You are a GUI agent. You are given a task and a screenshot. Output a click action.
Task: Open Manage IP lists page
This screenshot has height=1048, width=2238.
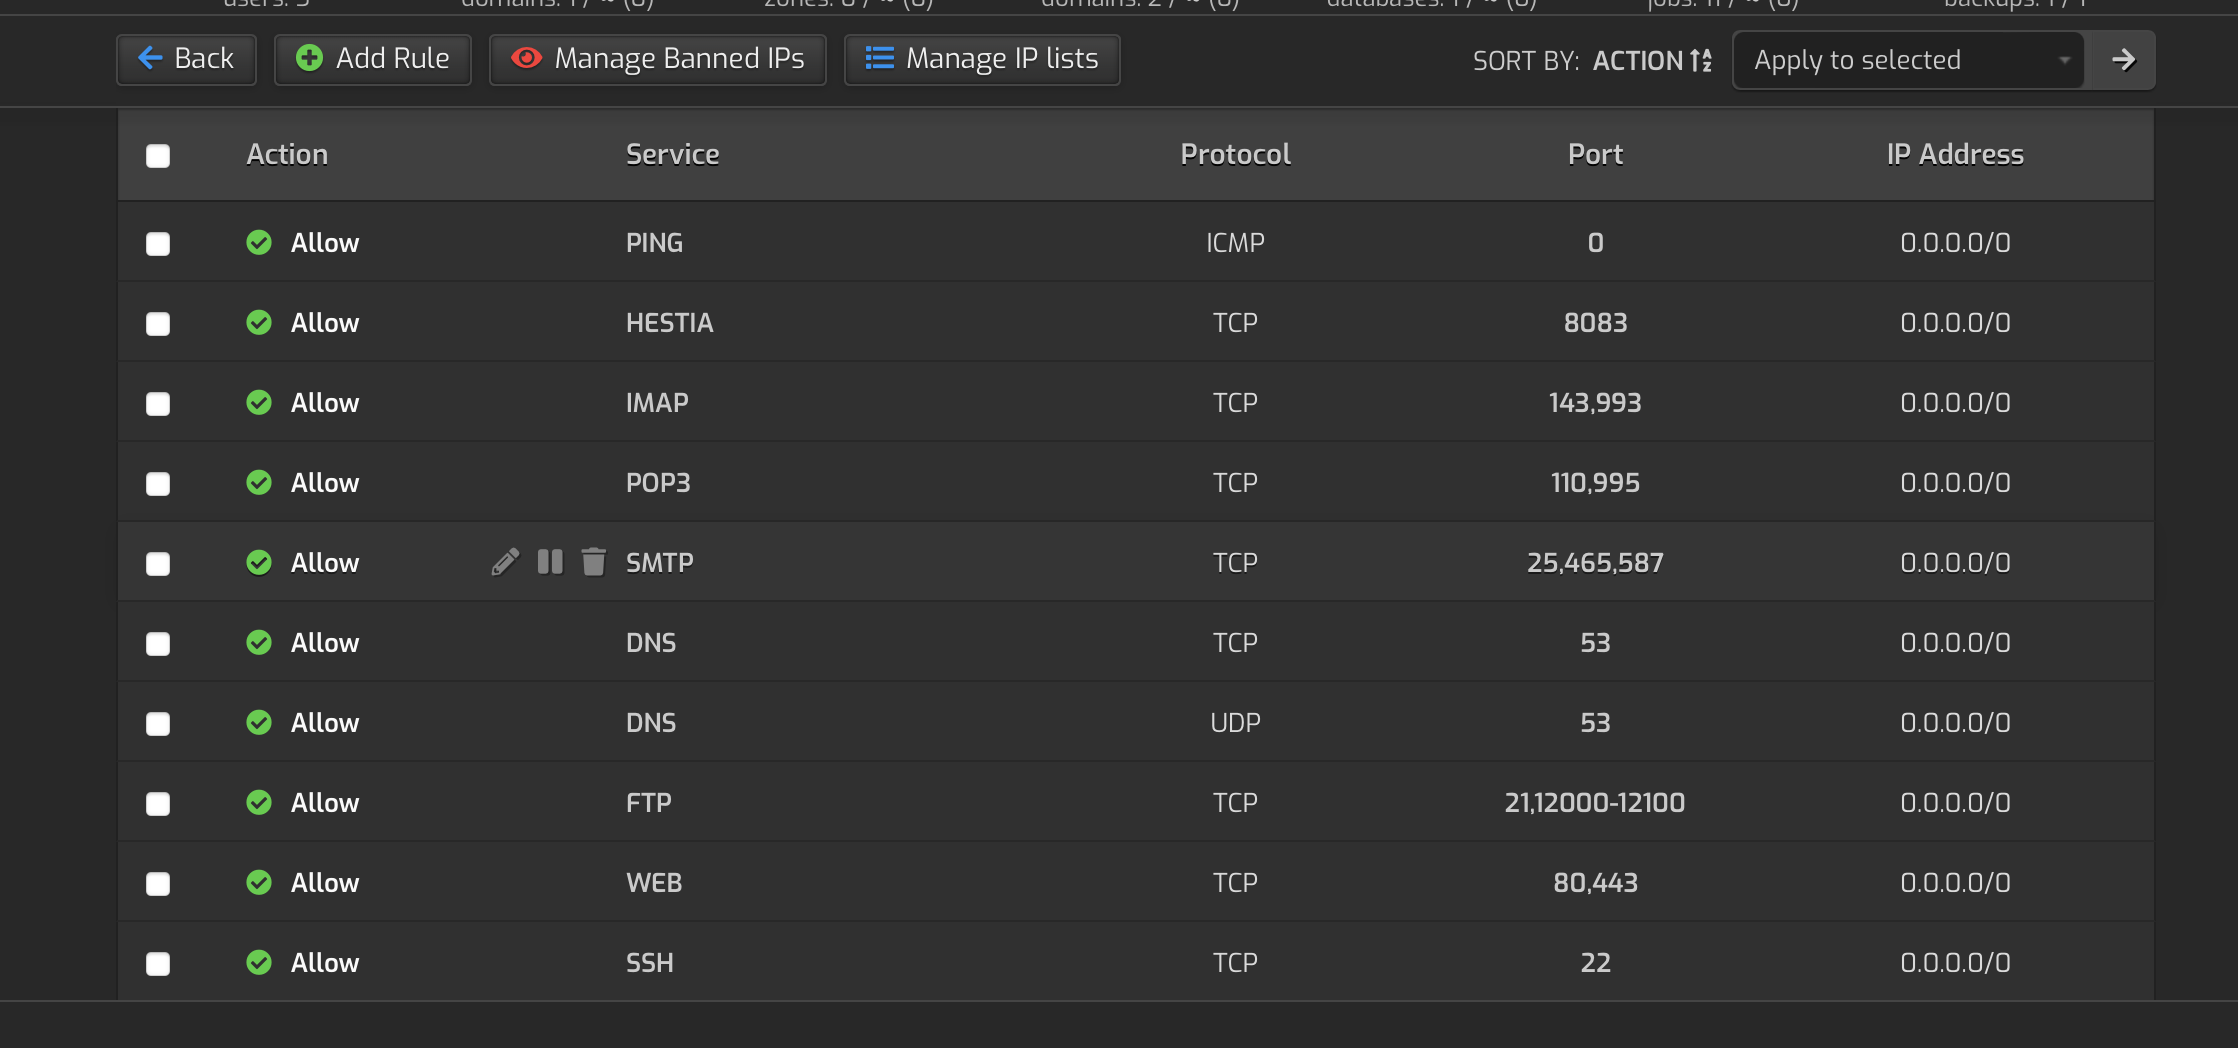point(982,59)
